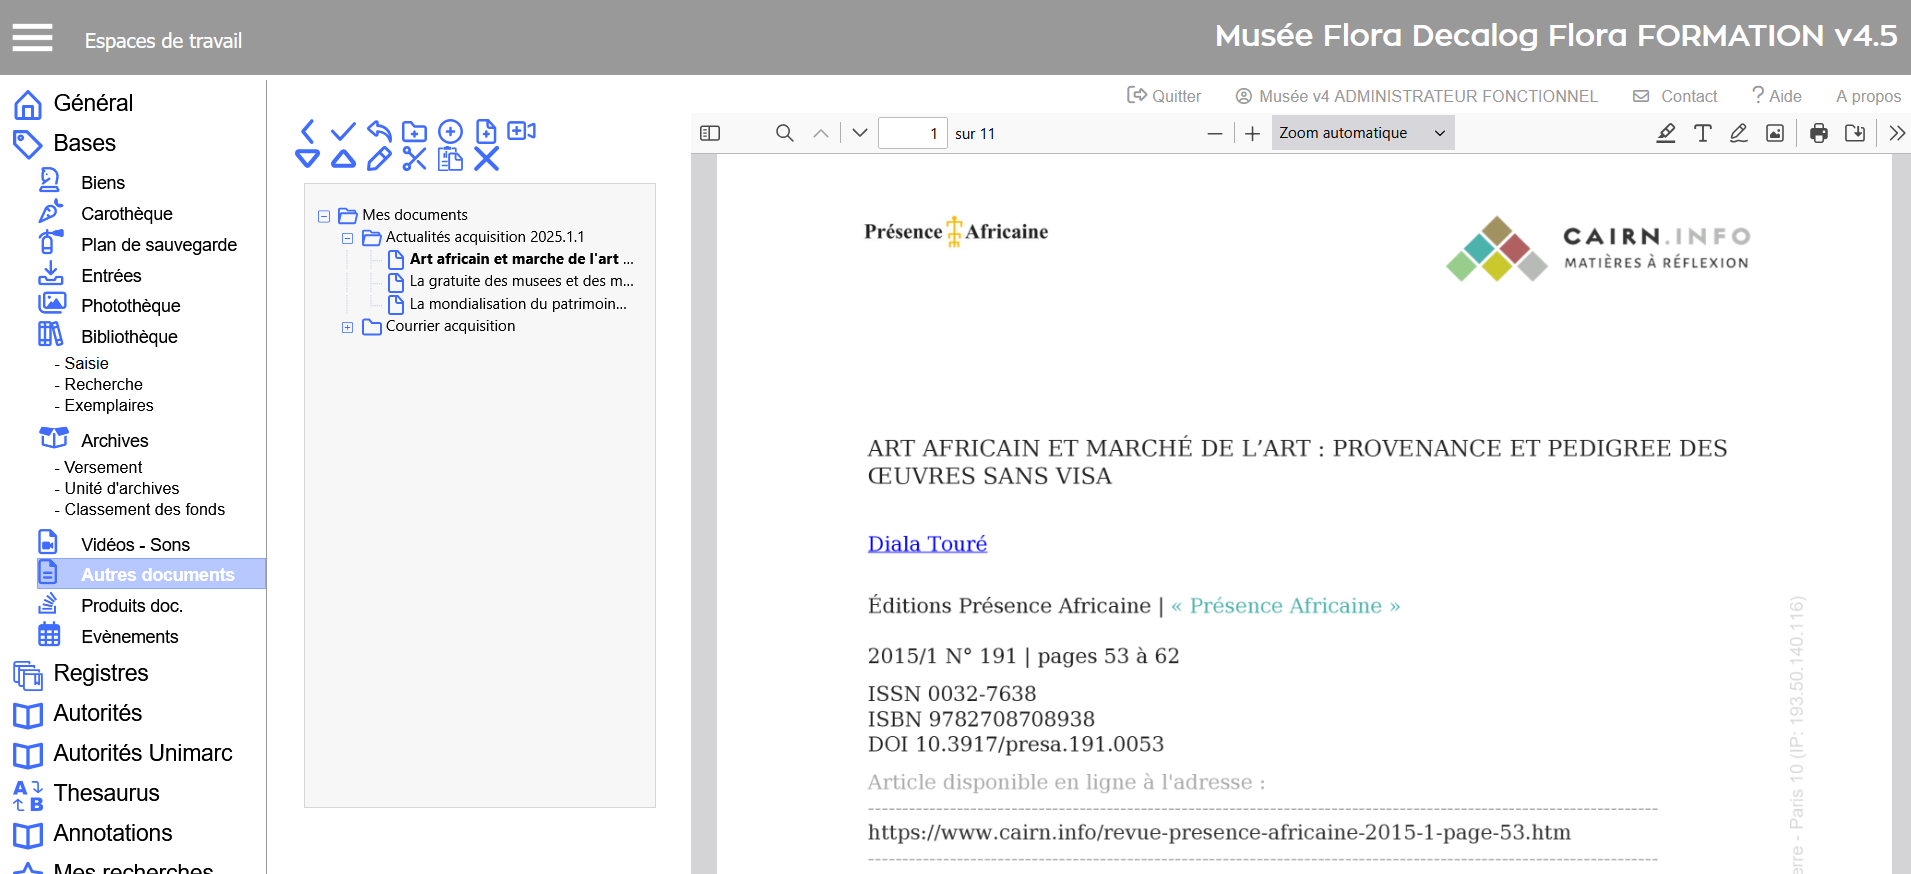Click the Quitter link
Screen dimensions: 1911x874
(1164, 96)
